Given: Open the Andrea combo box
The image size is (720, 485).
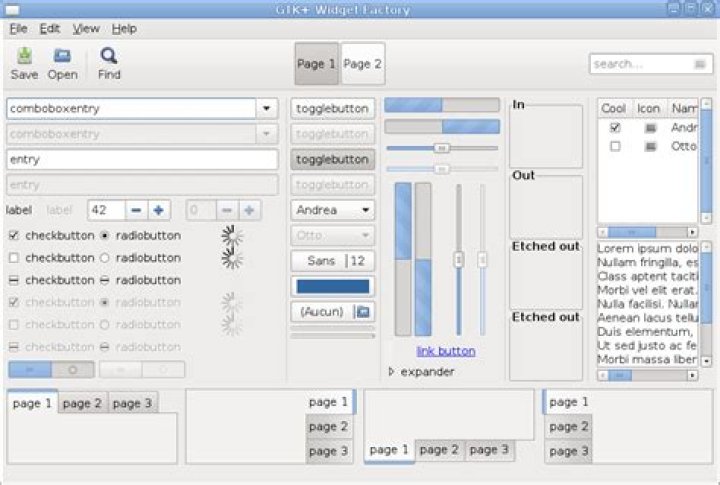Looking at the screenshot, I should tap(332, 210).
